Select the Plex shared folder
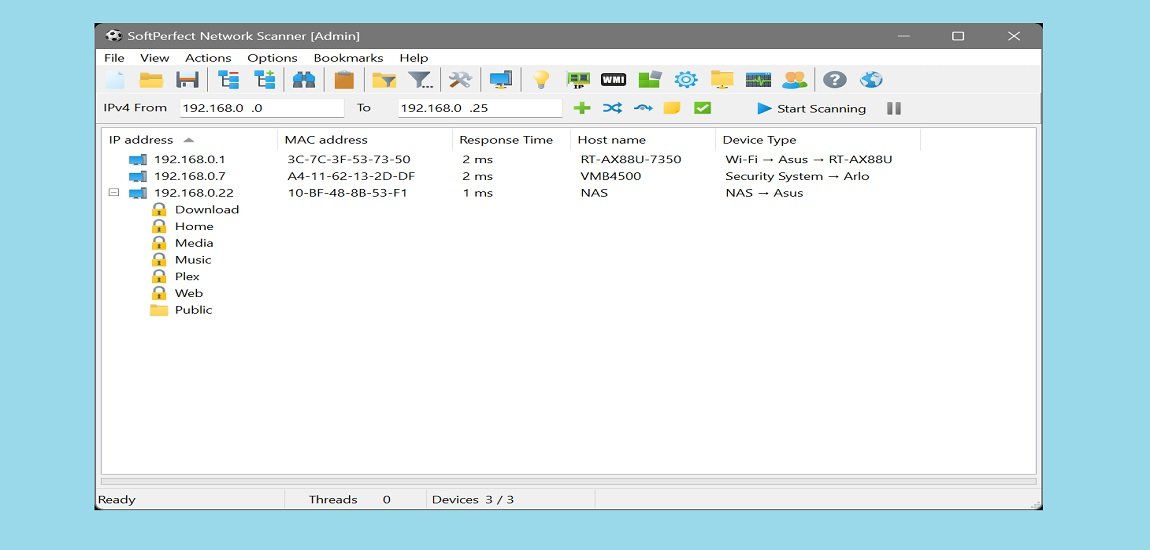Screen dimensions: 1150x550 (175, 276)
